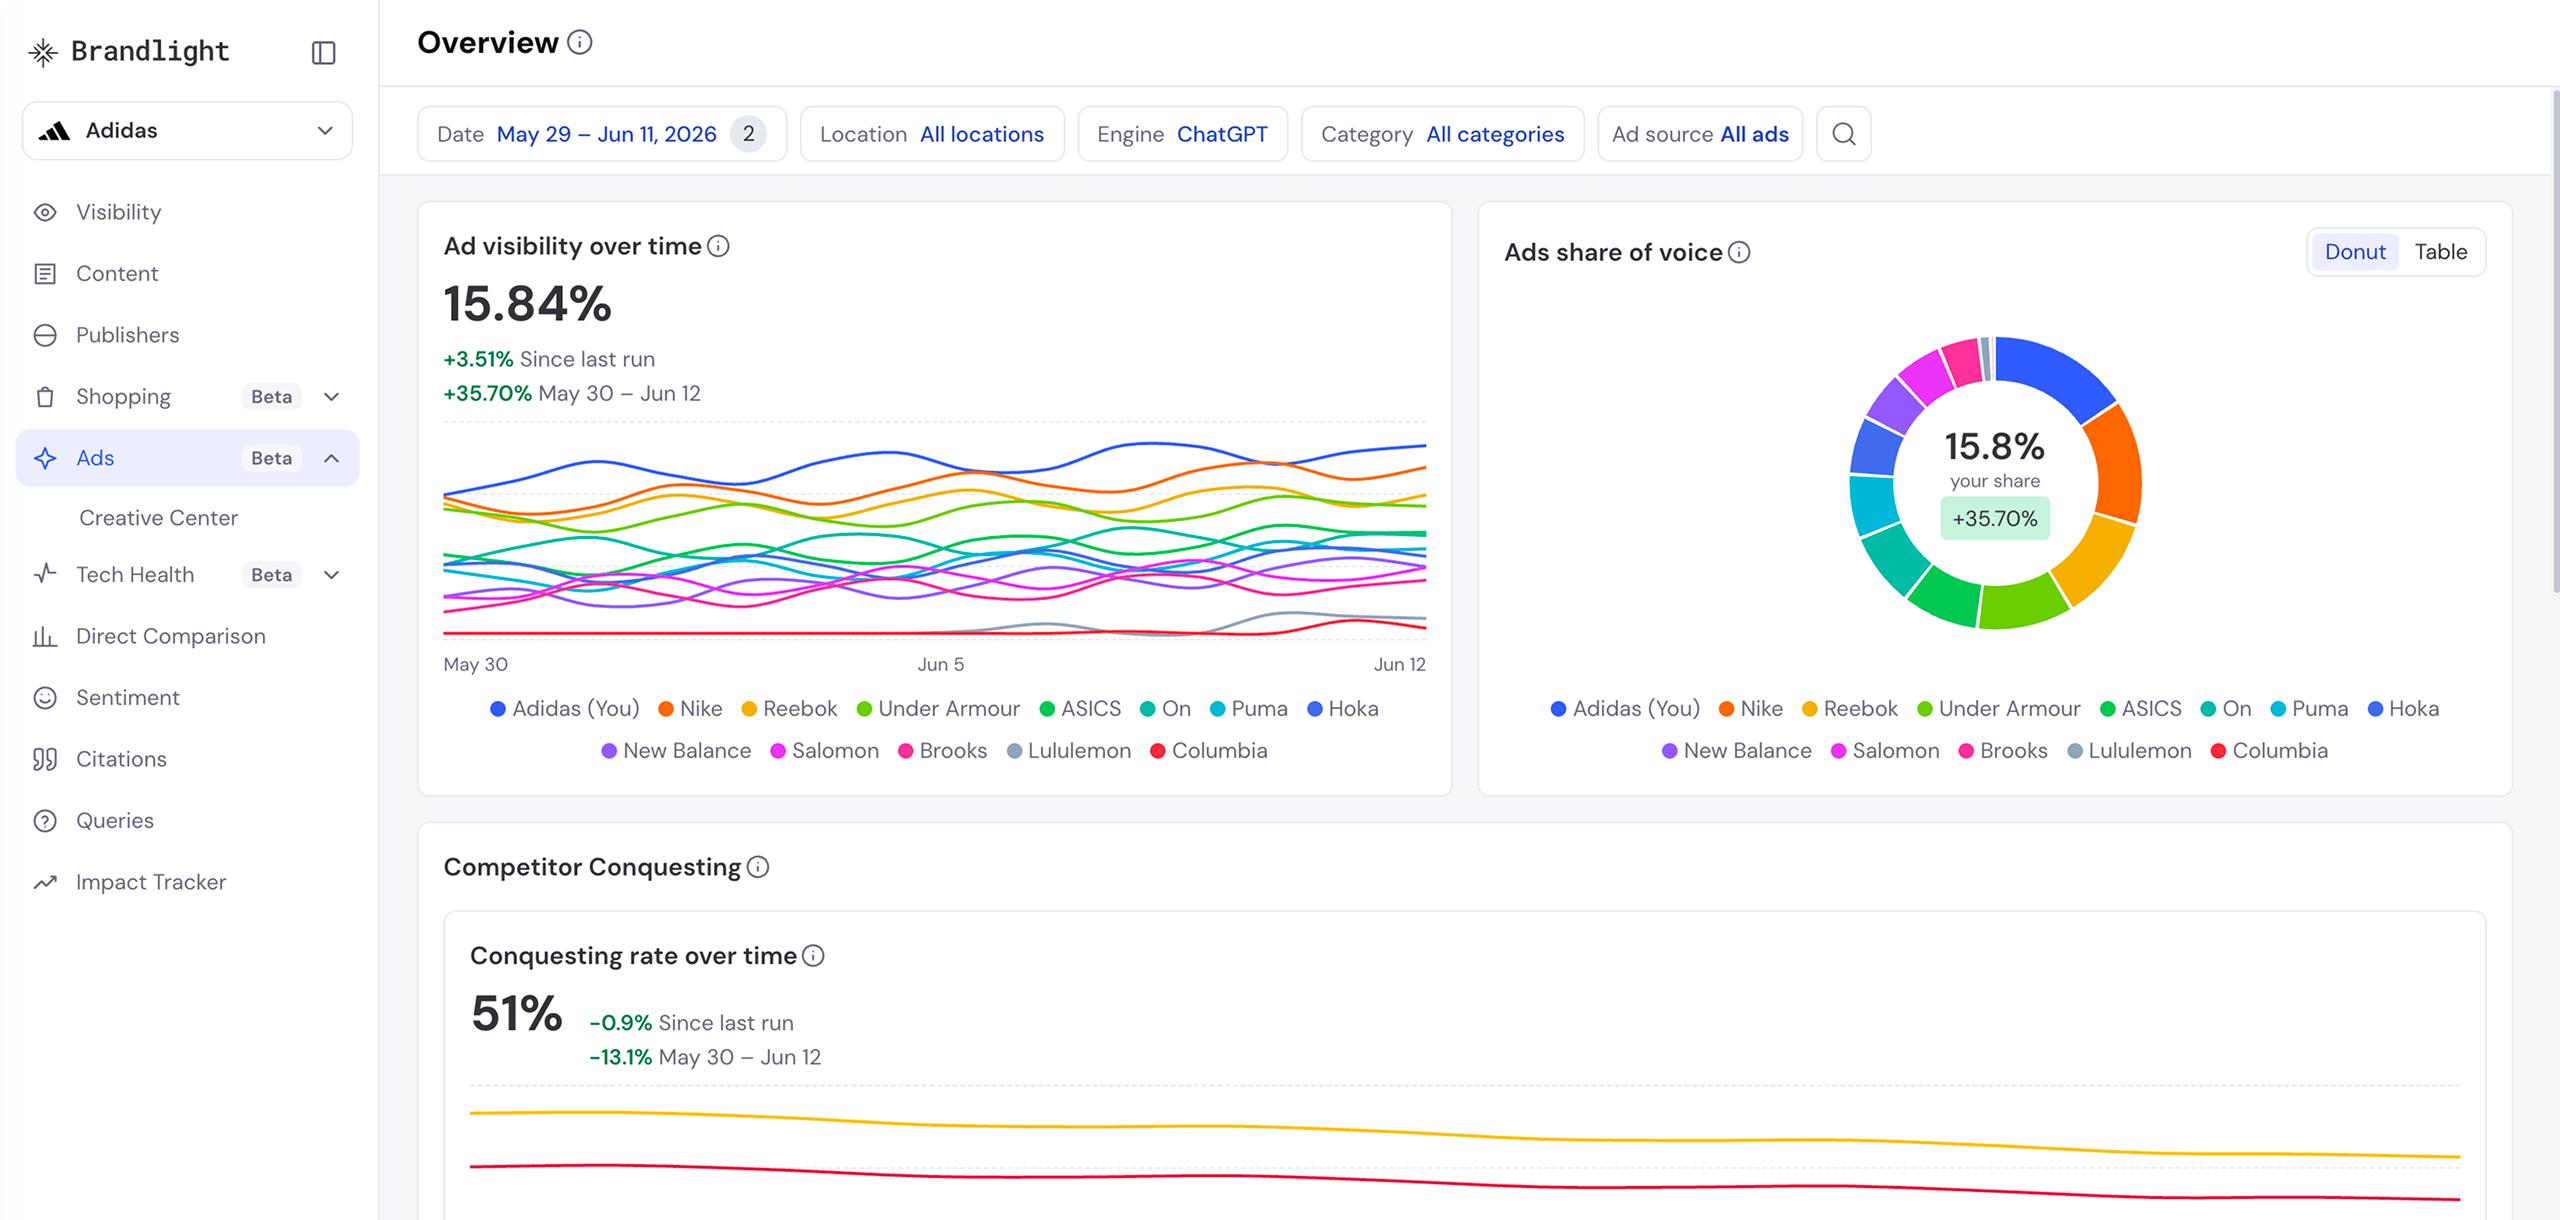
Task: Open the Engine ChatGPT filter
Action: (1182, 134)
